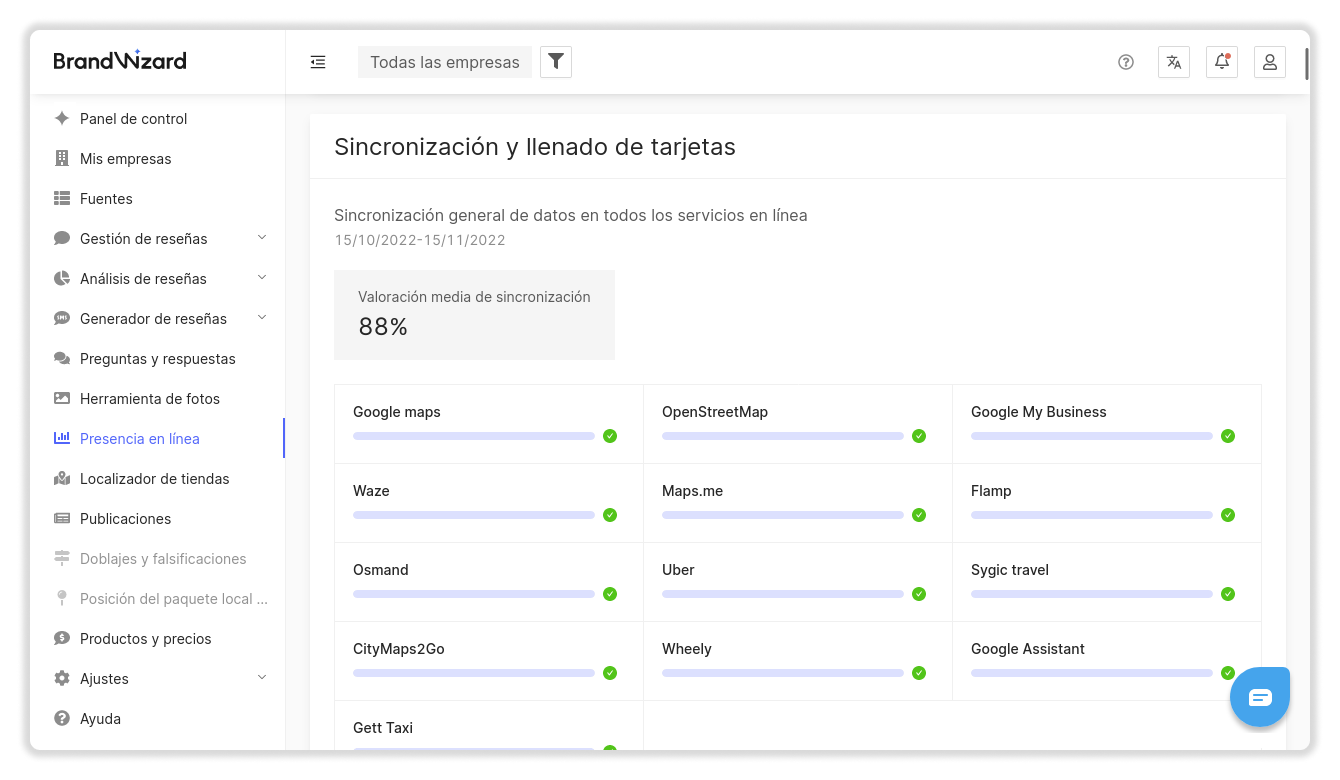Click the Flamp green status checkmark
1340x780 pixels.
[1228, 515]
